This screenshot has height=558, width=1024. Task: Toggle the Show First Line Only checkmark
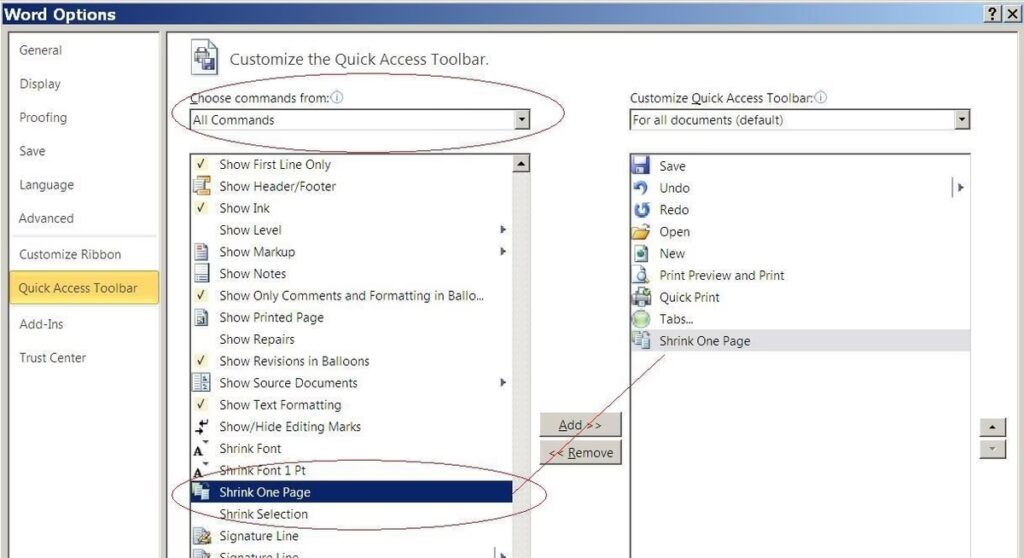tap(202, 164)
